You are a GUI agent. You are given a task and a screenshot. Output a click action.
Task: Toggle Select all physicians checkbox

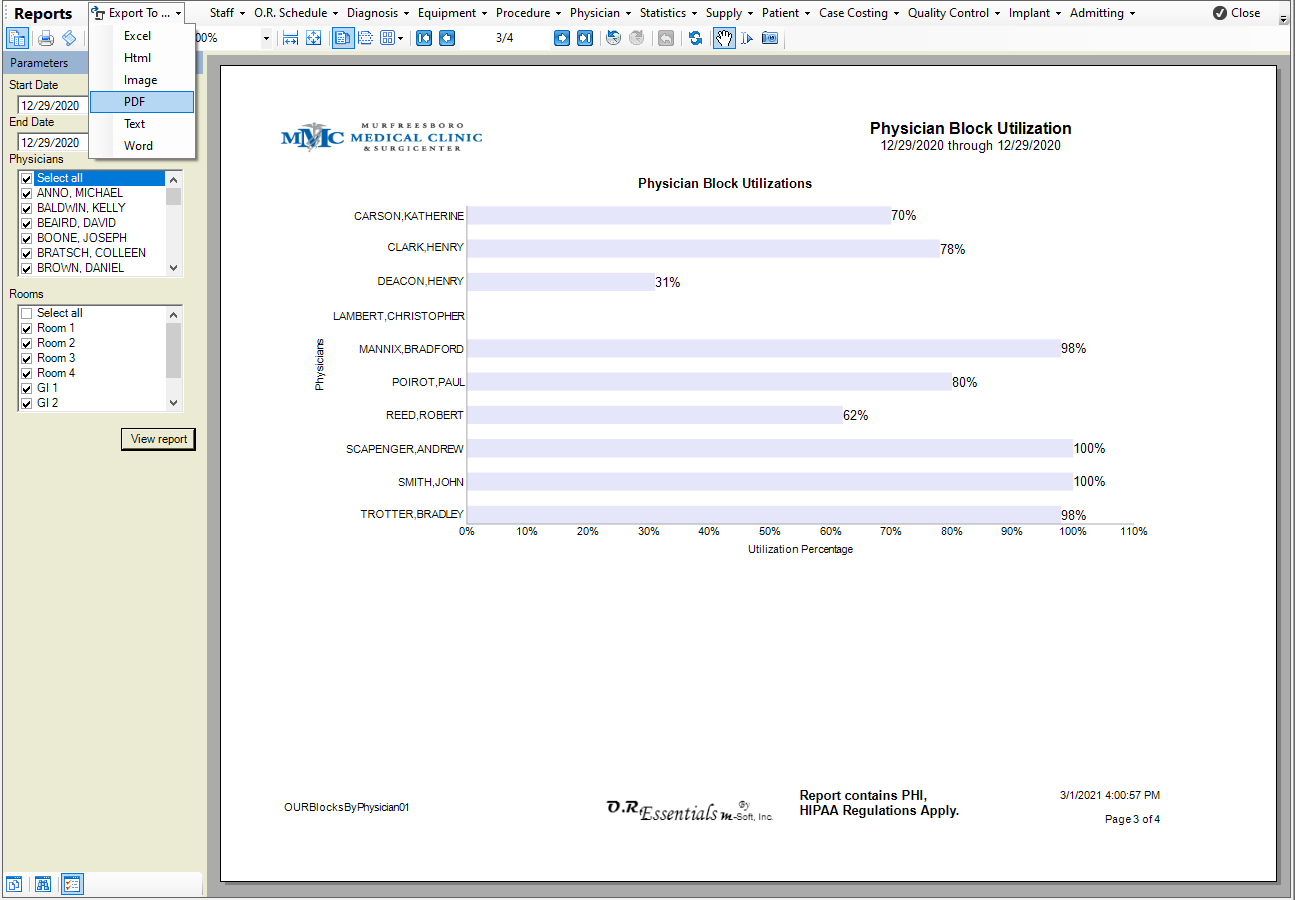[27, 178]
